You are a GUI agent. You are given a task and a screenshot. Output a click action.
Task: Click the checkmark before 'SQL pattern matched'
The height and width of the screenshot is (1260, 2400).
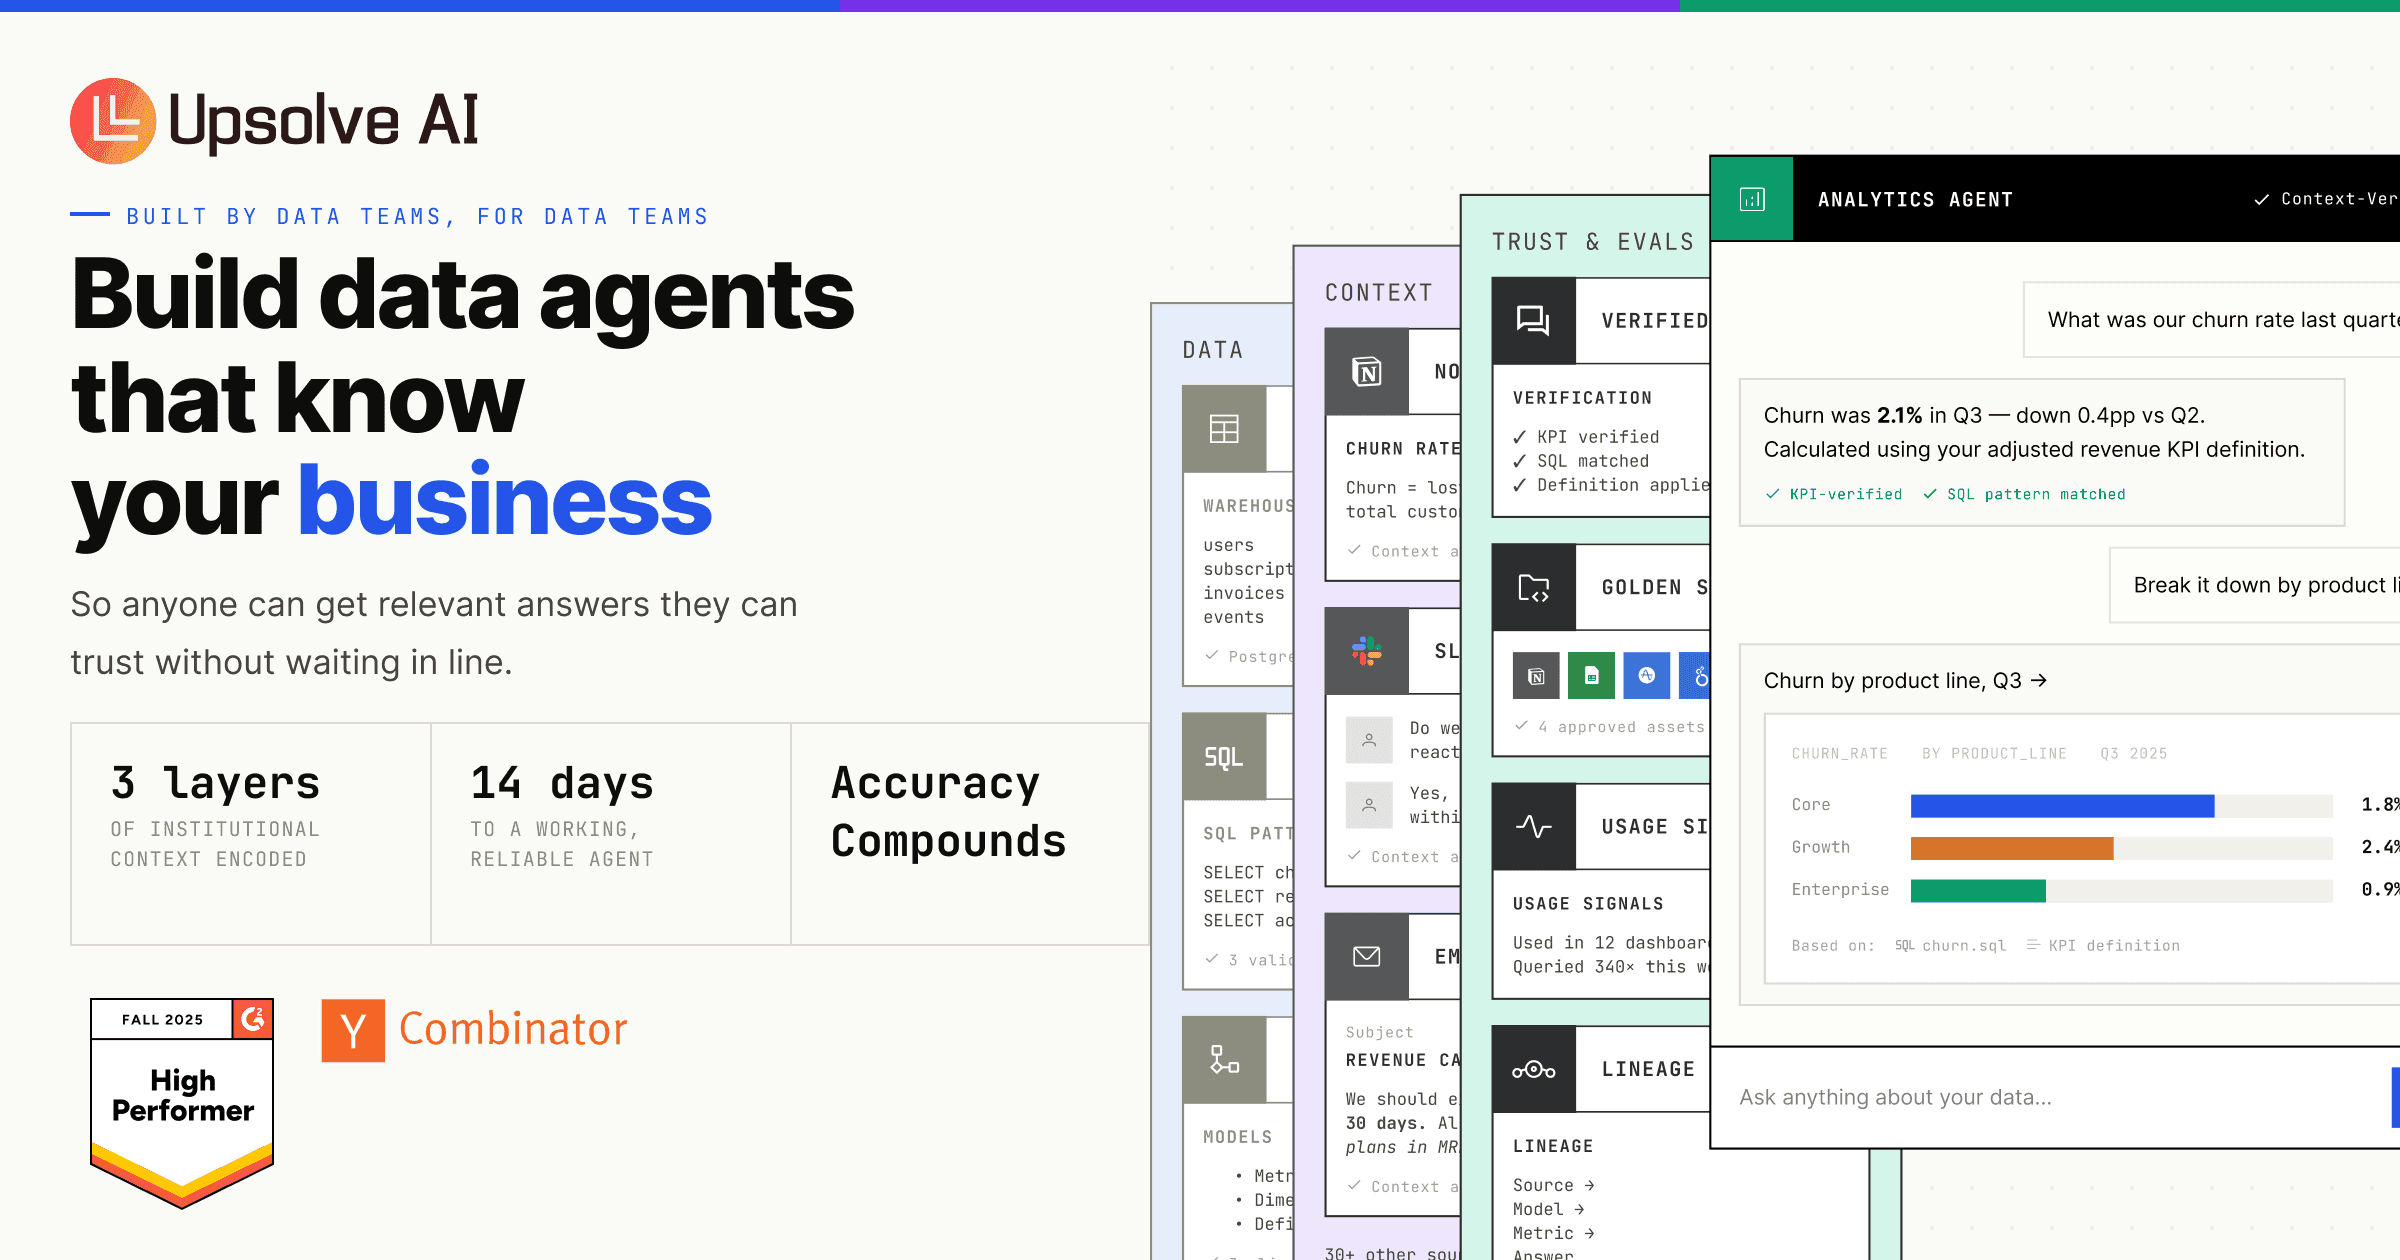pyautogui.click(x=1930, y=494)
